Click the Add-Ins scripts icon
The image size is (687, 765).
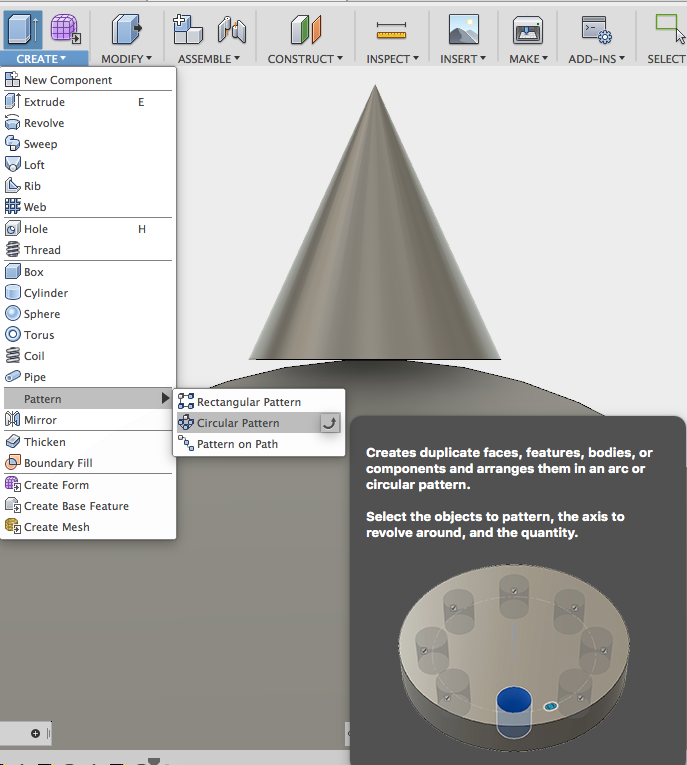(596, 29)
